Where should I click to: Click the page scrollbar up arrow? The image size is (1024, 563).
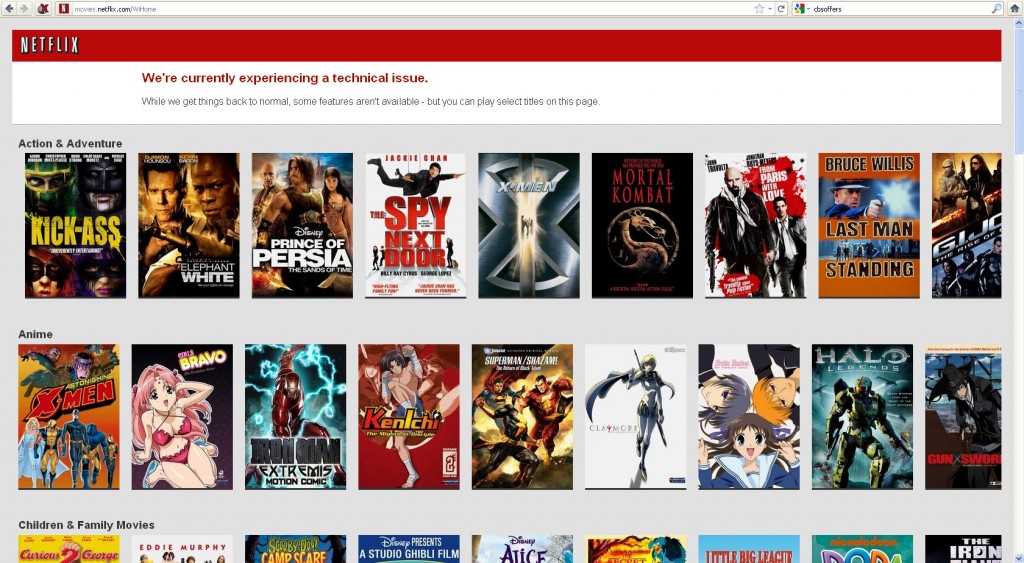click(1018, 24)
